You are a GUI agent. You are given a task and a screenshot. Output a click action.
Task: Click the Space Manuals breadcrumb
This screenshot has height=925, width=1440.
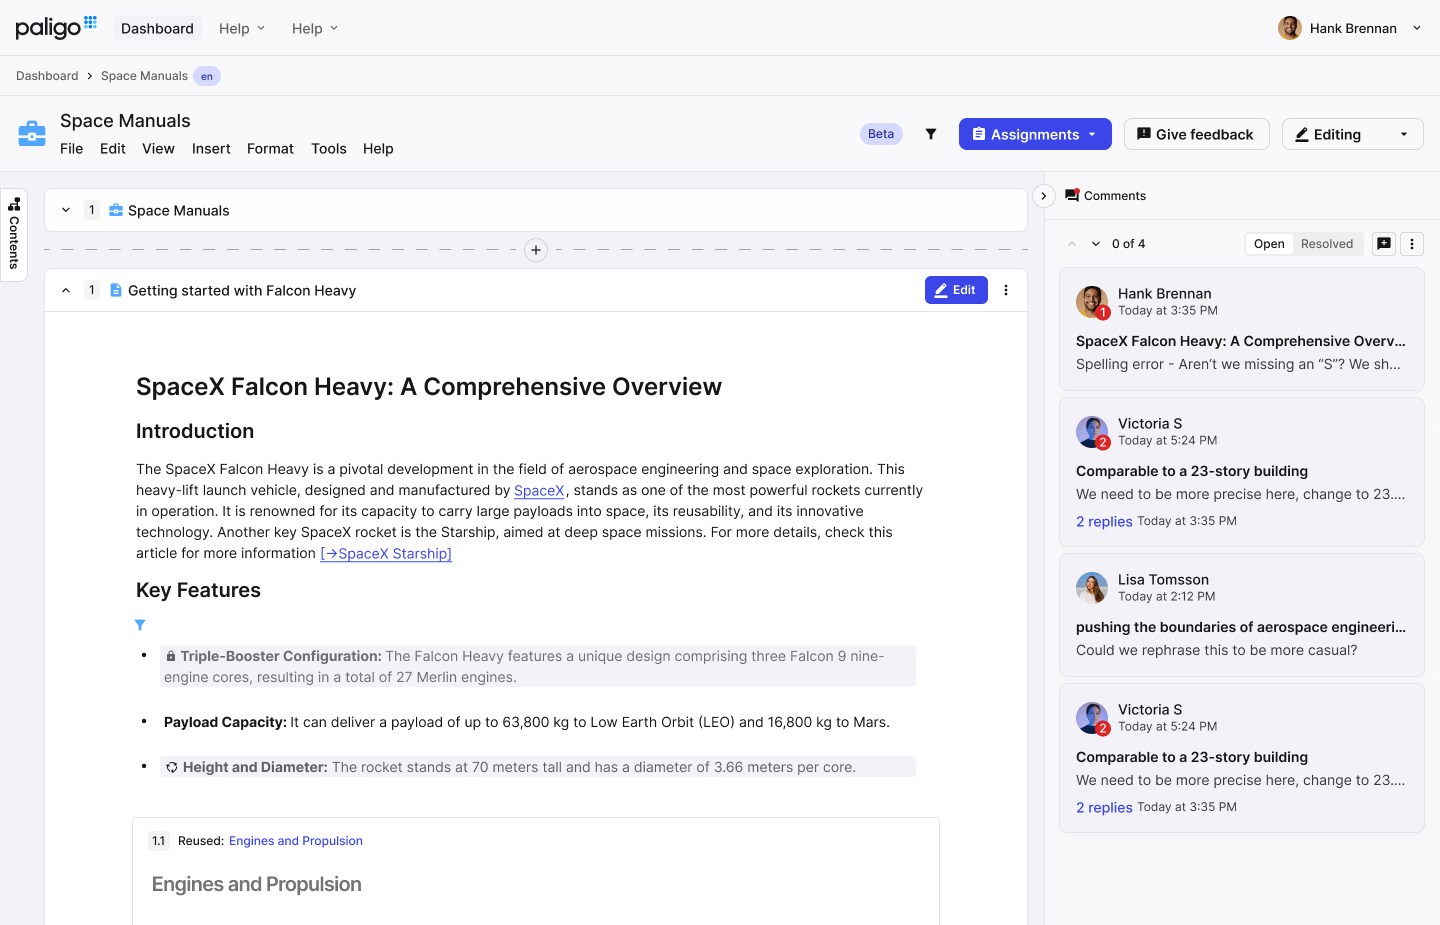(x=144, y=76)
